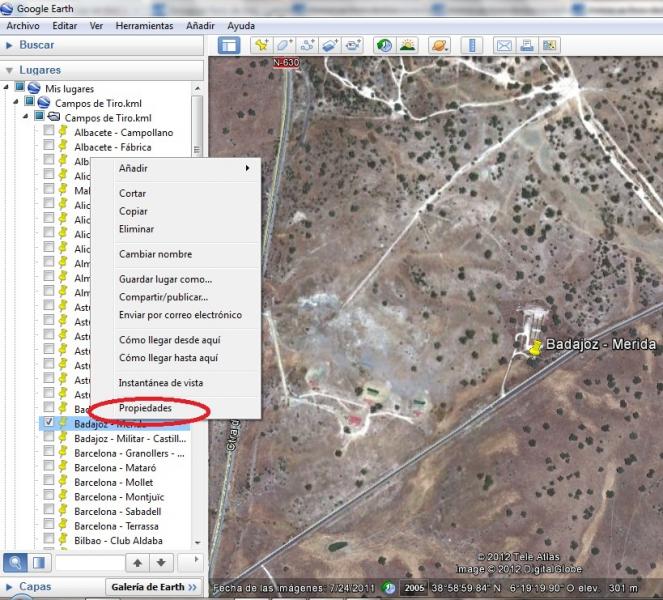Screen dimensions: 663x600
Task: Click the Galería de Earth button
Action: click(x=153, y=587)
